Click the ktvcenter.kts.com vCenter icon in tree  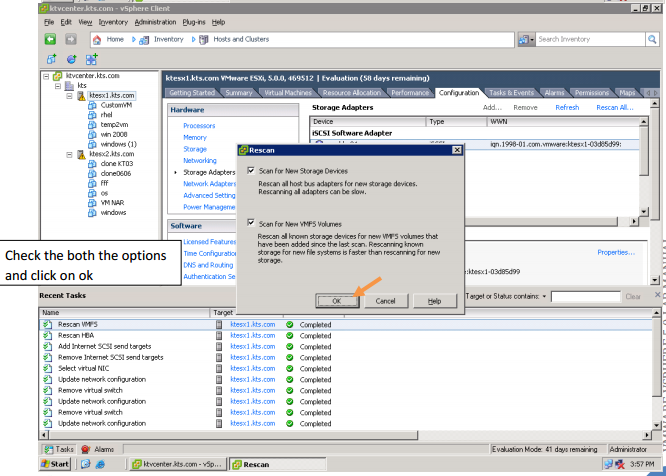tap(57, 76)
